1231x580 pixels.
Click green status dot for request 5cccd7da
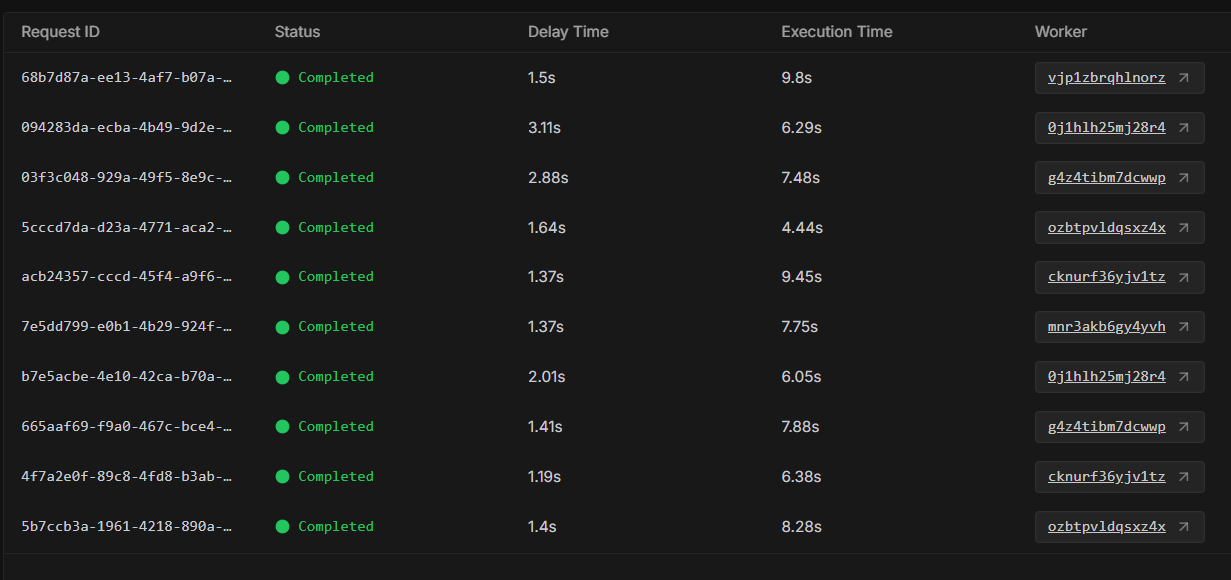tap(282, 227)
